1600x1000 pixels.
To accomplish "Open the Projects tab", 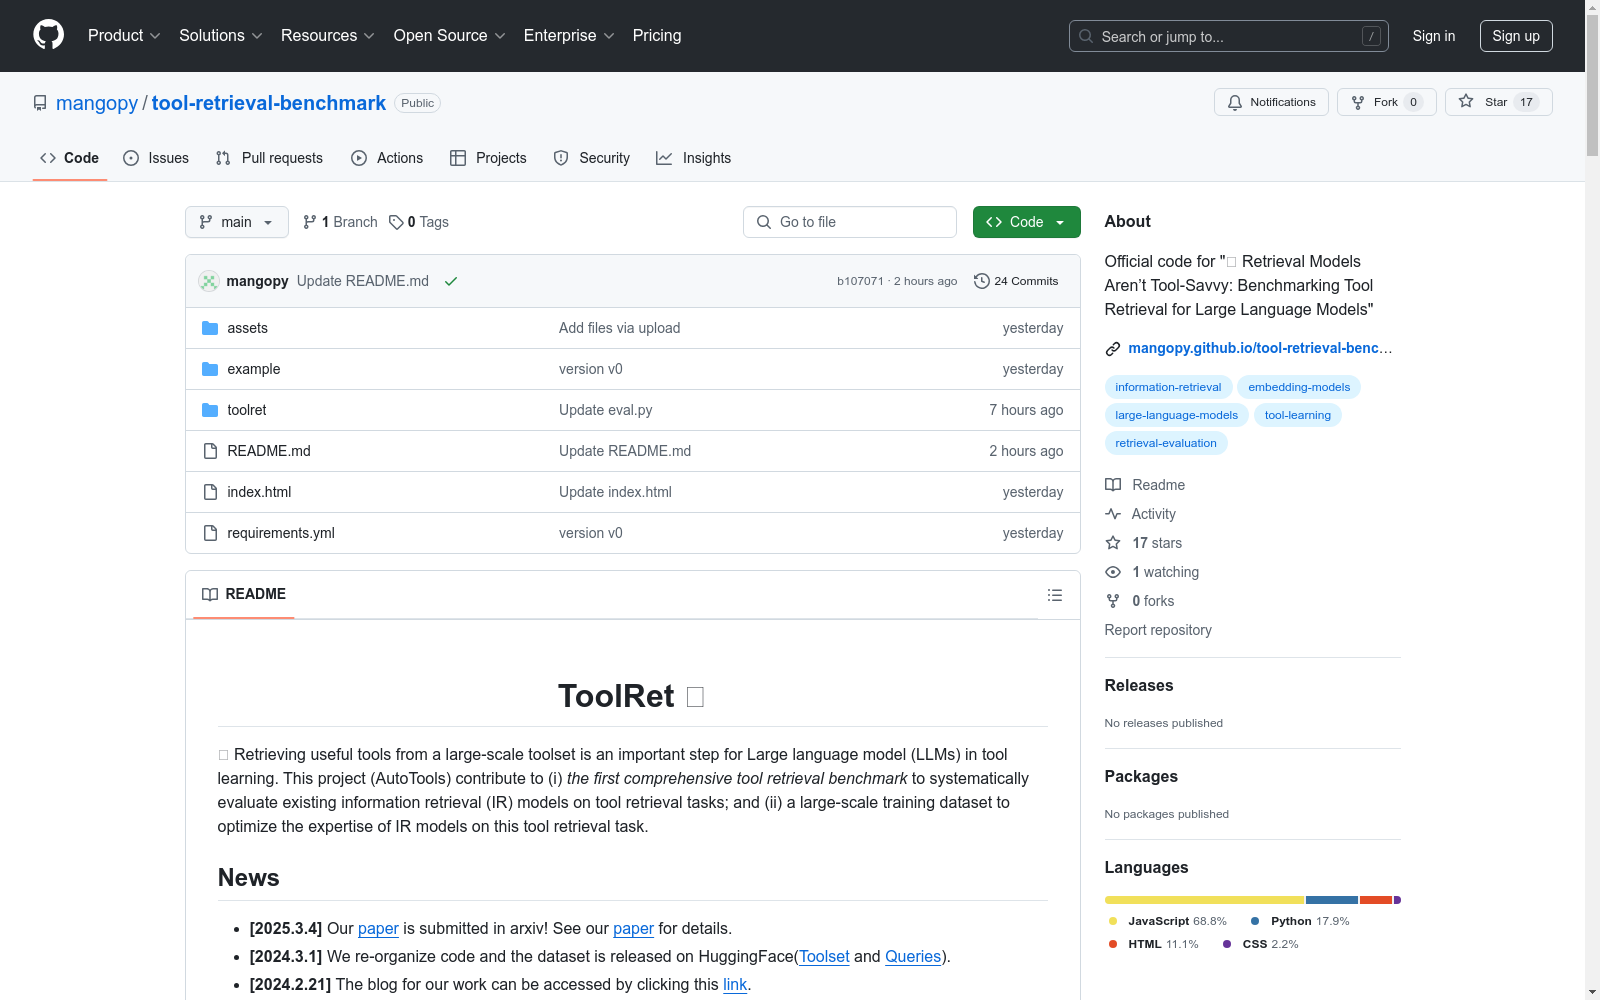I will pos(488,158).
